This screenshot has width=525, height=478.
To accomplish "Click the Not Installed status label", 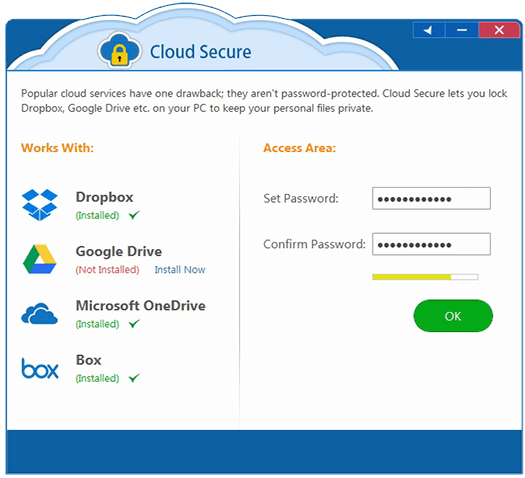I will tap(107, 269).
